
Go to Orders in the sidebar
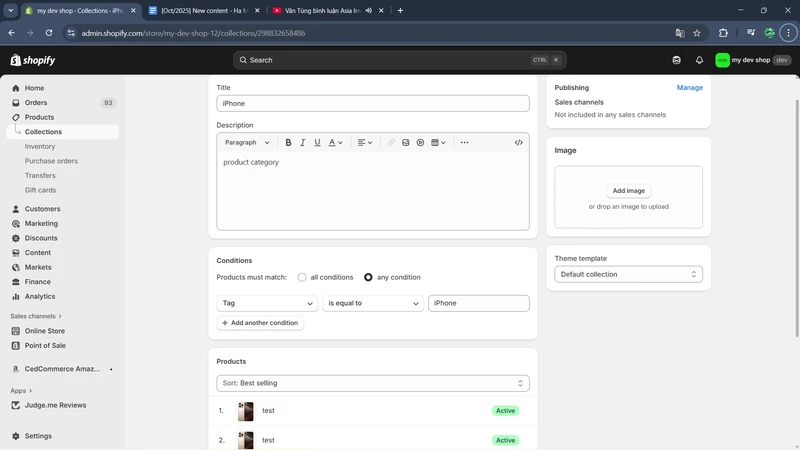[36, 103]
